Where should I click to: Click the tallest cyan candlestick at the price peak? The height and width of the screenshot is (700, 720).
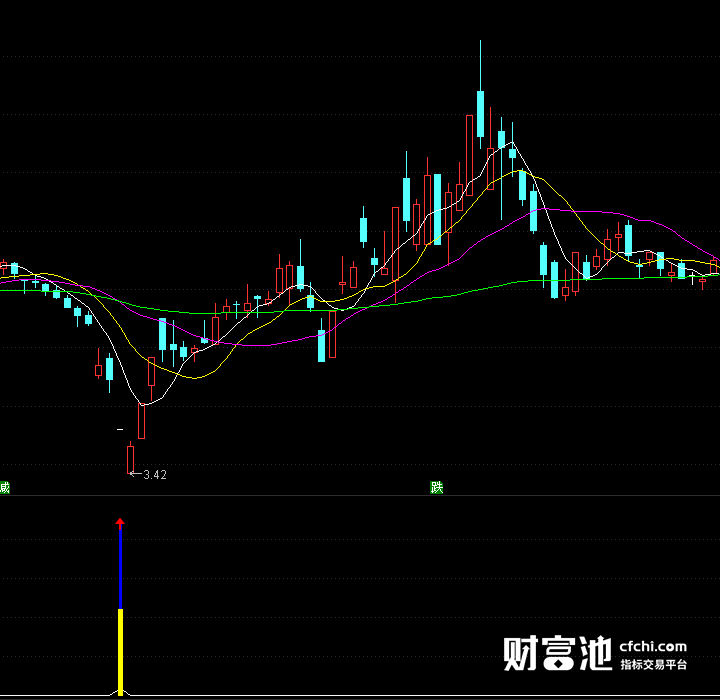480,114
